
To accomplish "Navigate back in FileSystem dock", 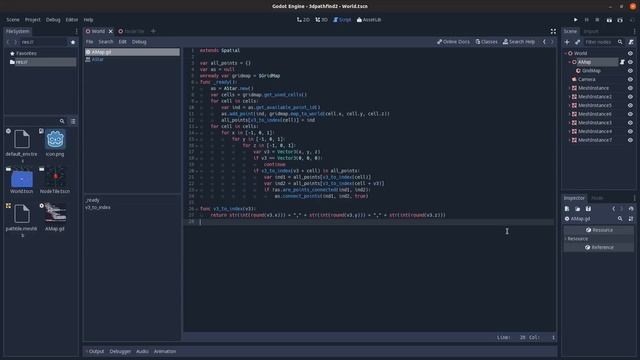I will pyautogui.click(x=8, y=42).
